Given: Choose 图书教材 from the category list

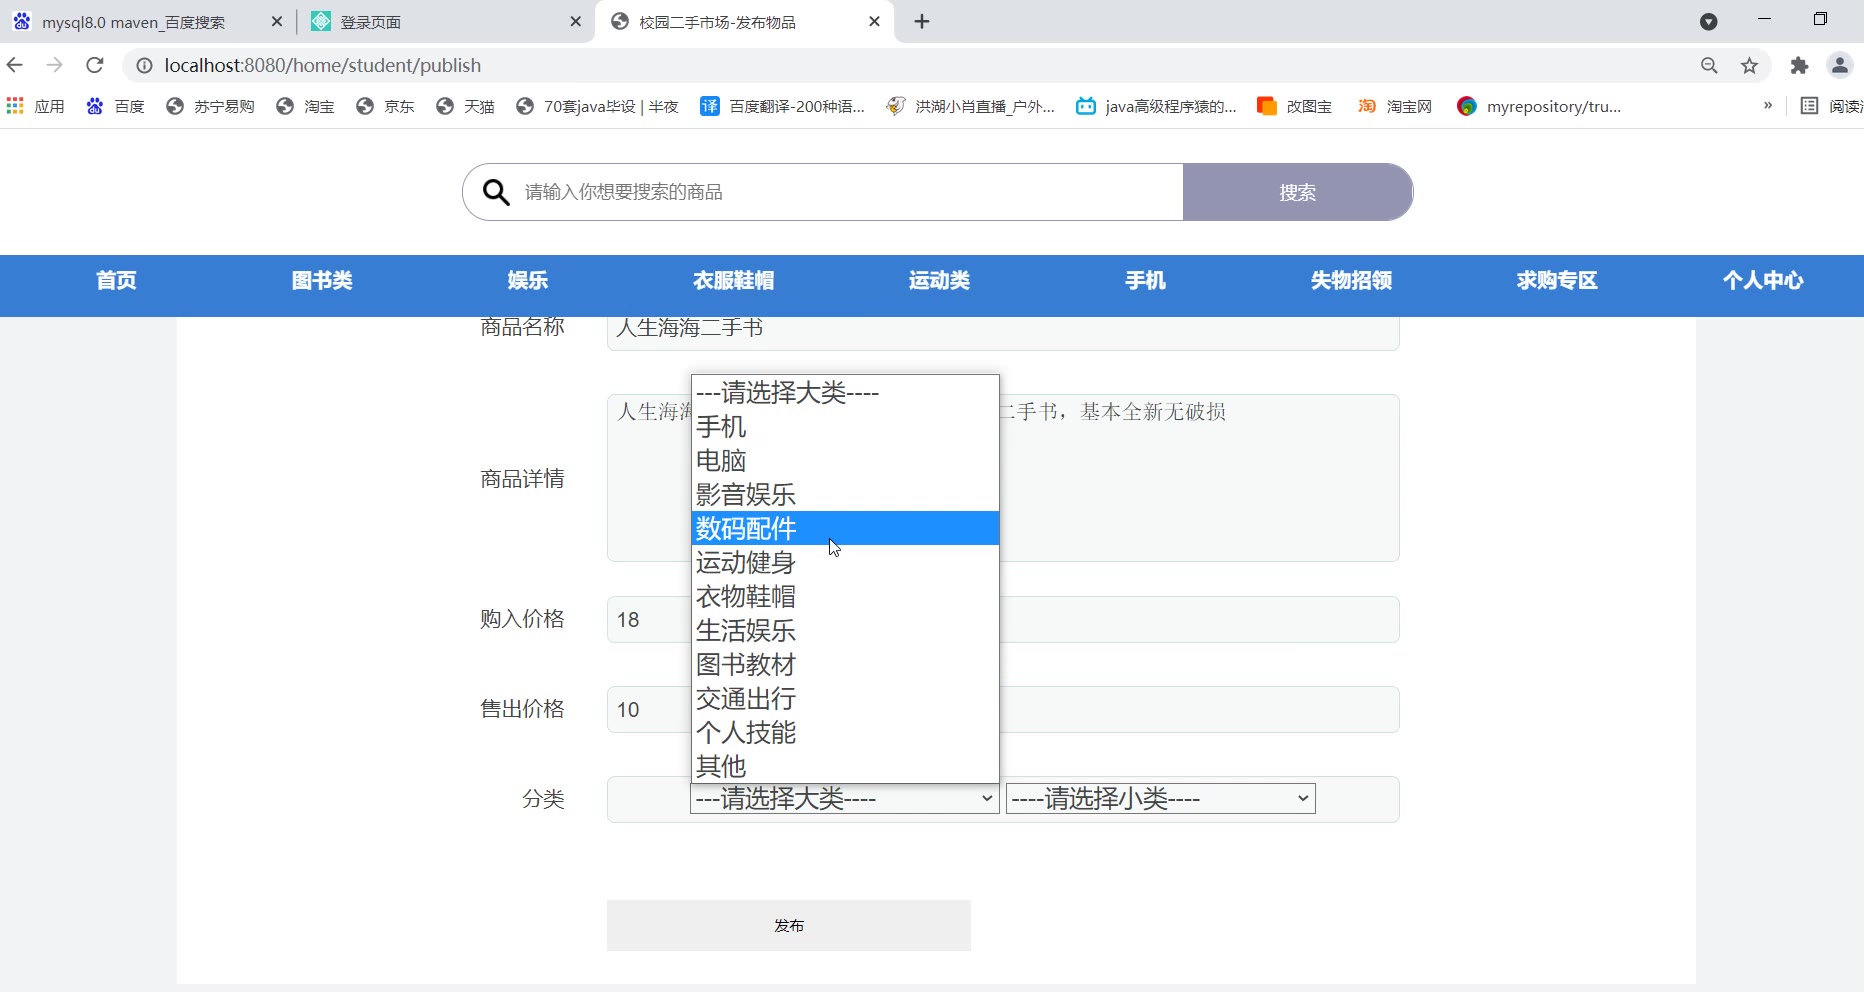Looking at the screenshot, I should [845, 664].
